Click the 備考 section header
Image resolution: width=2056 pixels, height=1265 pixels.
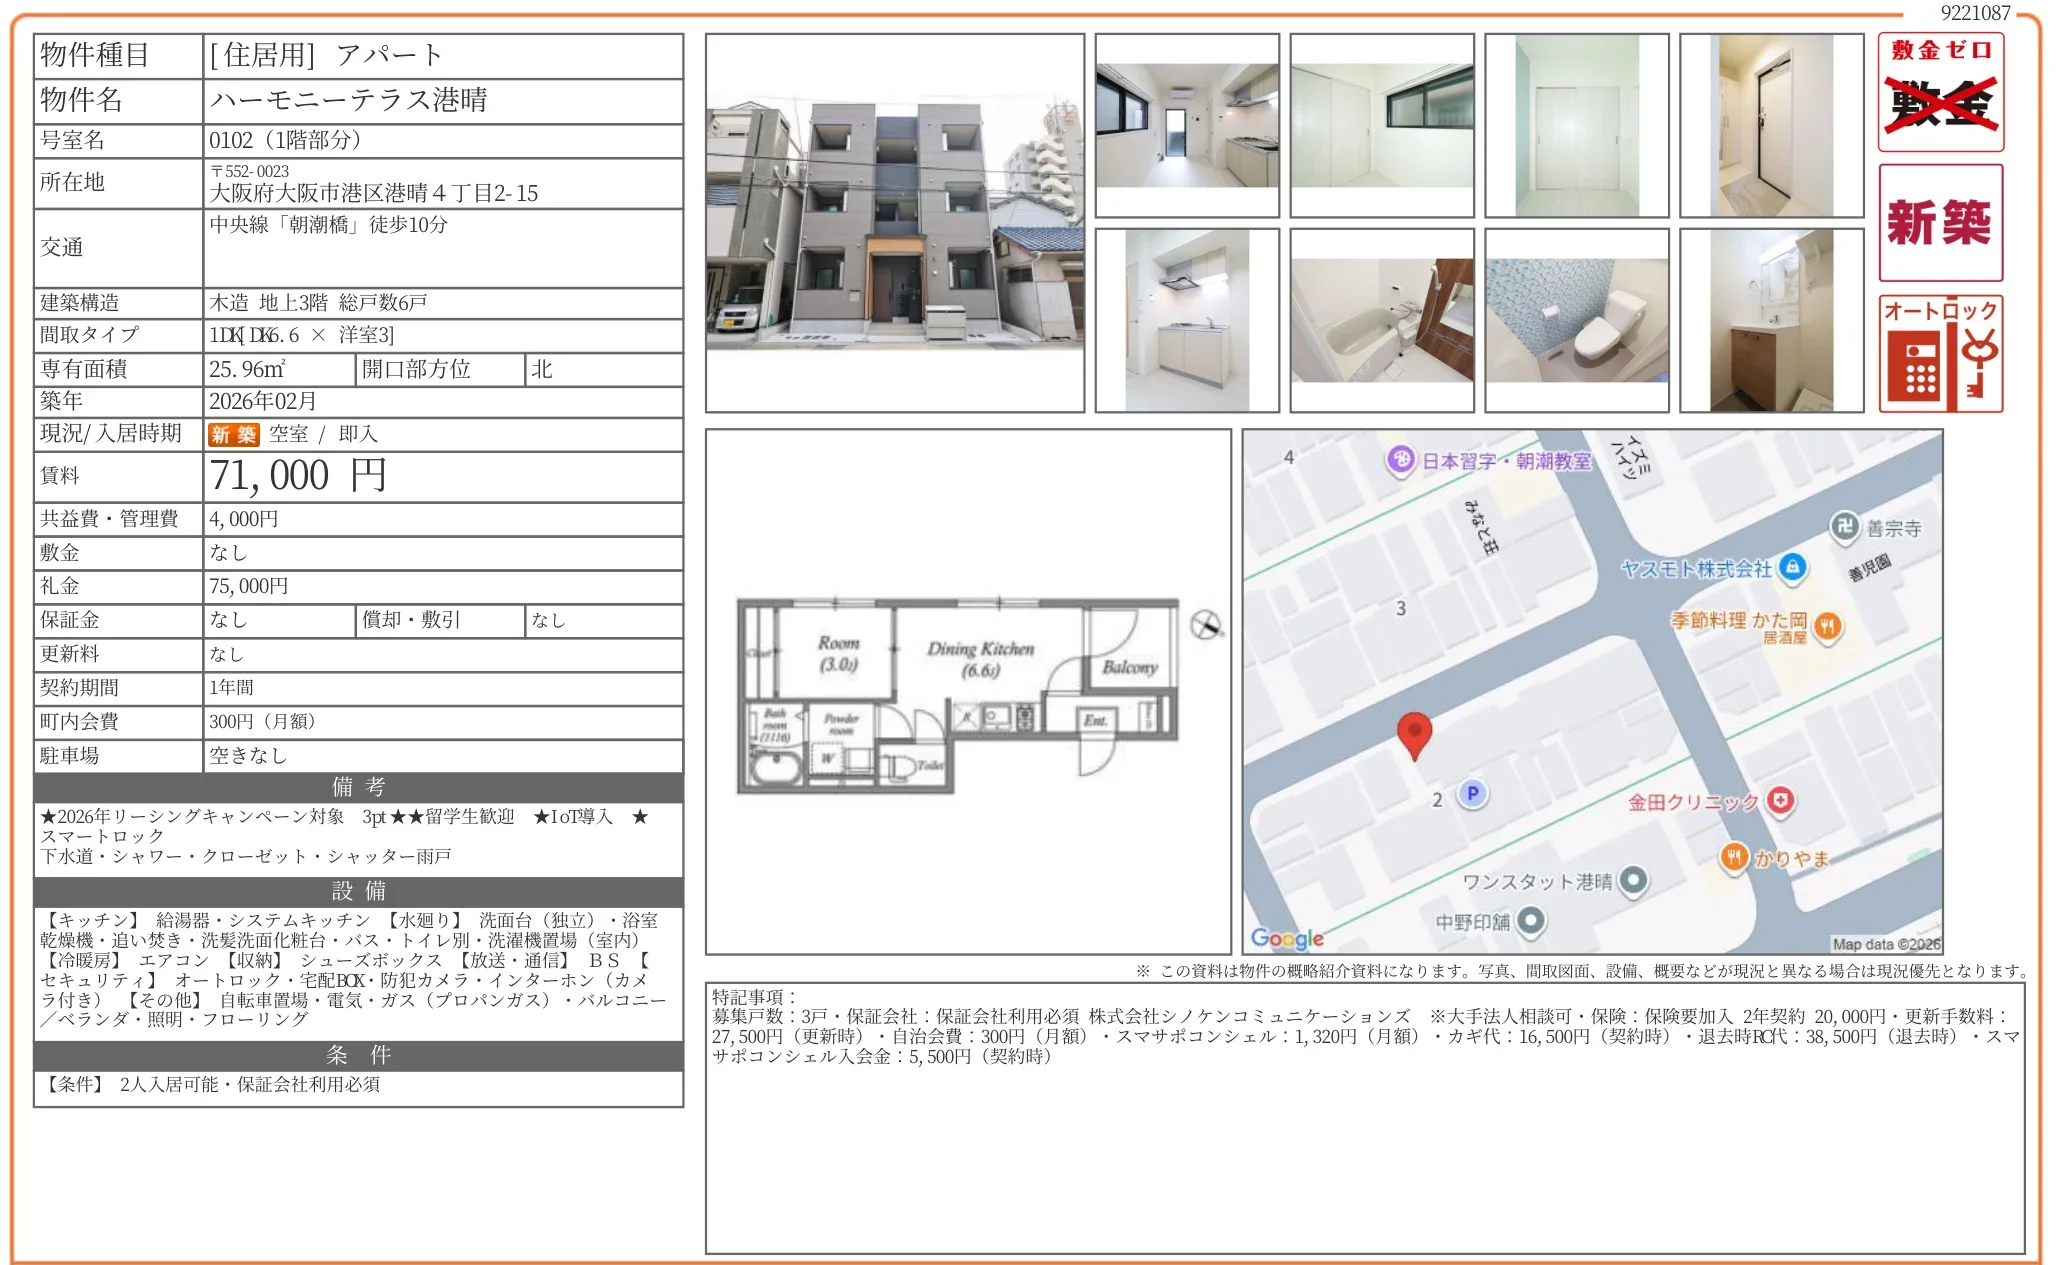coord(358,787)
